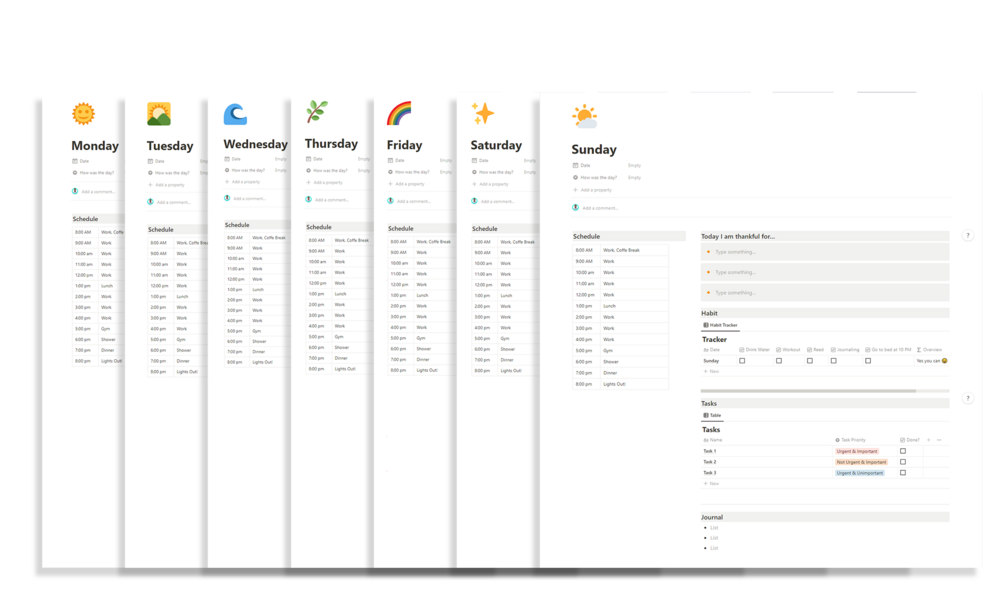
Task: Click the Friday page rainbow icon
Action: (399, 113)
